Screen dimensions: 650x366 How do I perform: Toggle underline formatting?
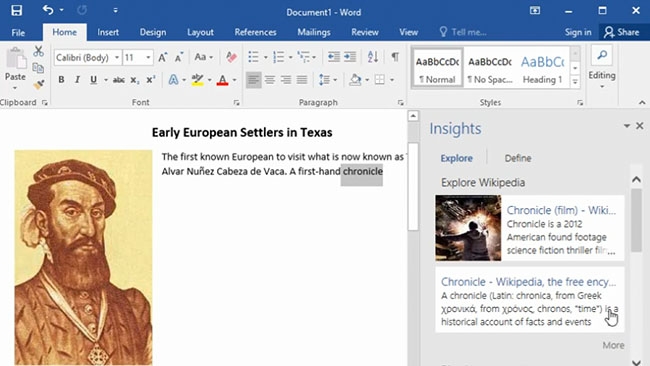point(94,80)
